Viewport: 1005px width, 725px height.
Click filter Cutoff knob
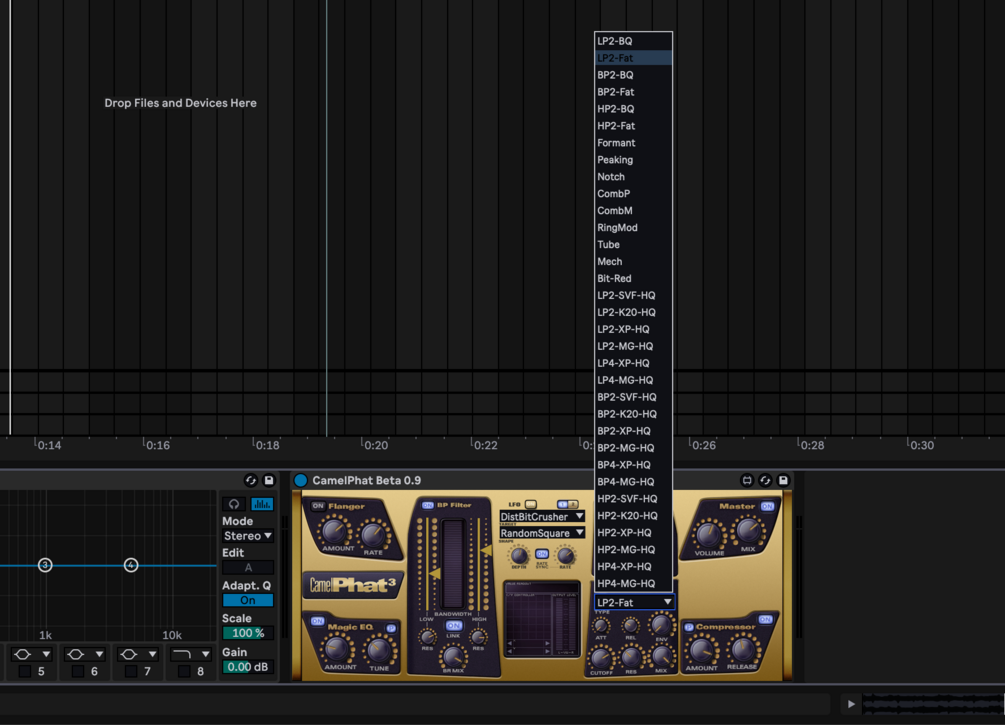(600, 658)
